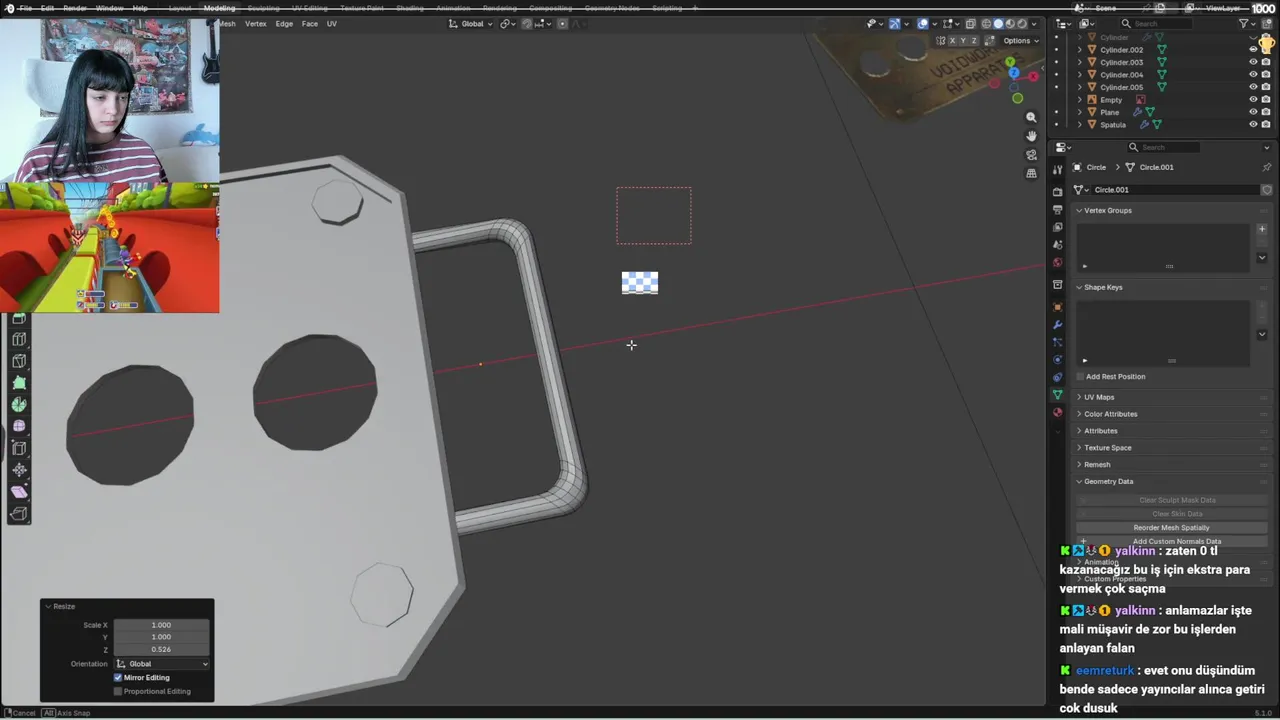Toggle X mirror axis button
1280x720 pixels.
(x=953, y=41)
